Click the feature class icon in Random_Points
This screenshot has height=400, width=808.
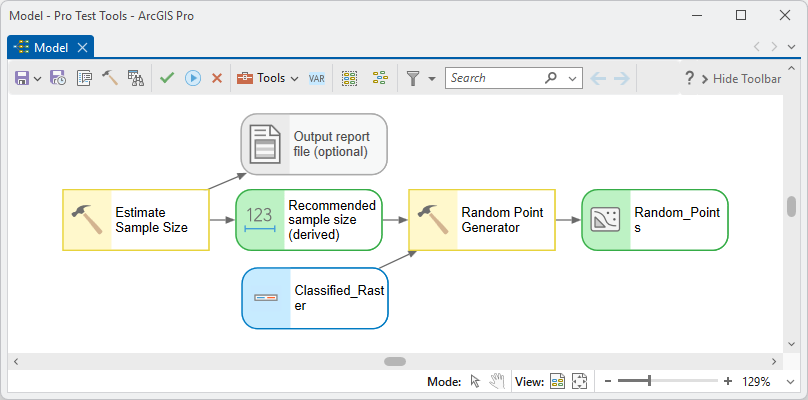605,220
